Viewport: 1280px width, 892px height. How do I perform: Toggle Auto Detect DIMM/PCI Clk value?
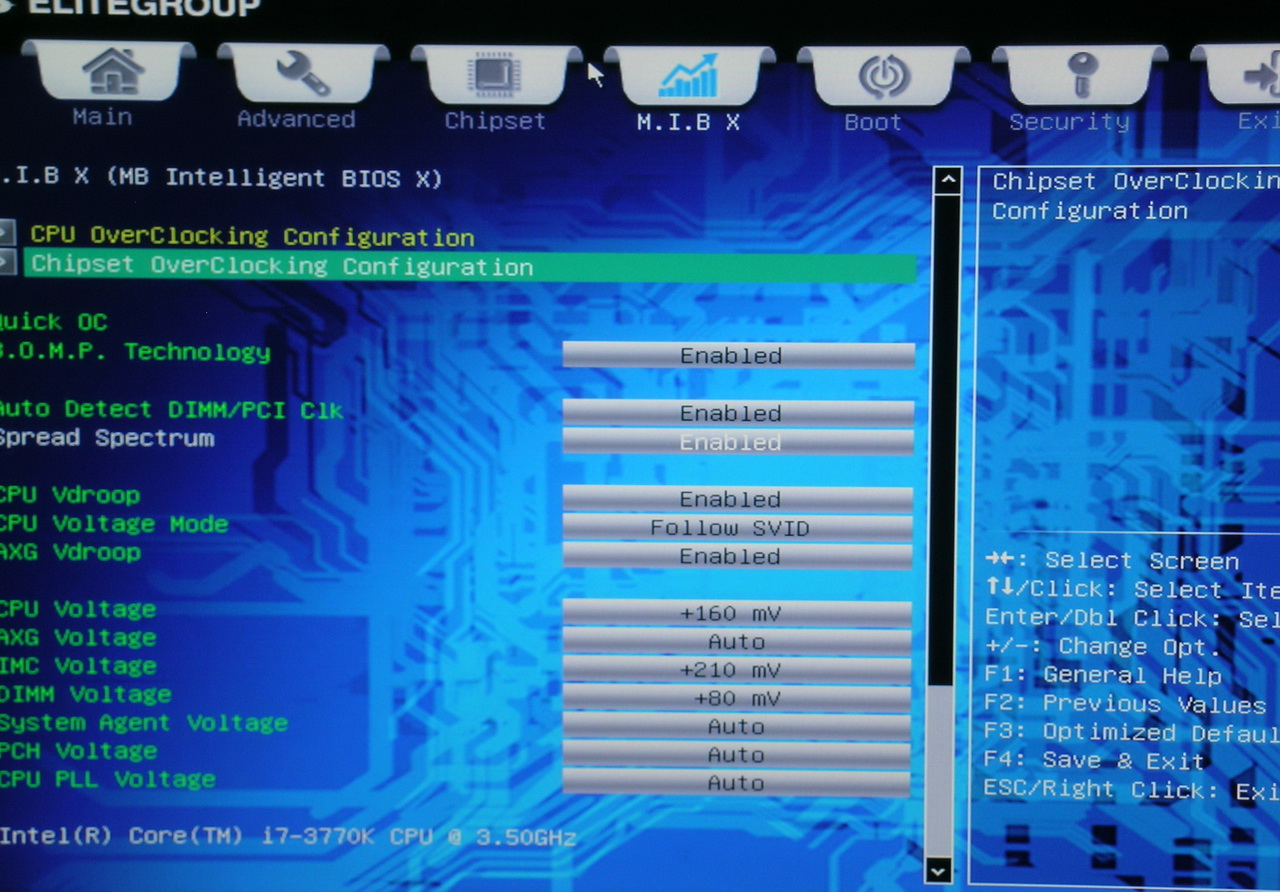click(x=738, y=413)
